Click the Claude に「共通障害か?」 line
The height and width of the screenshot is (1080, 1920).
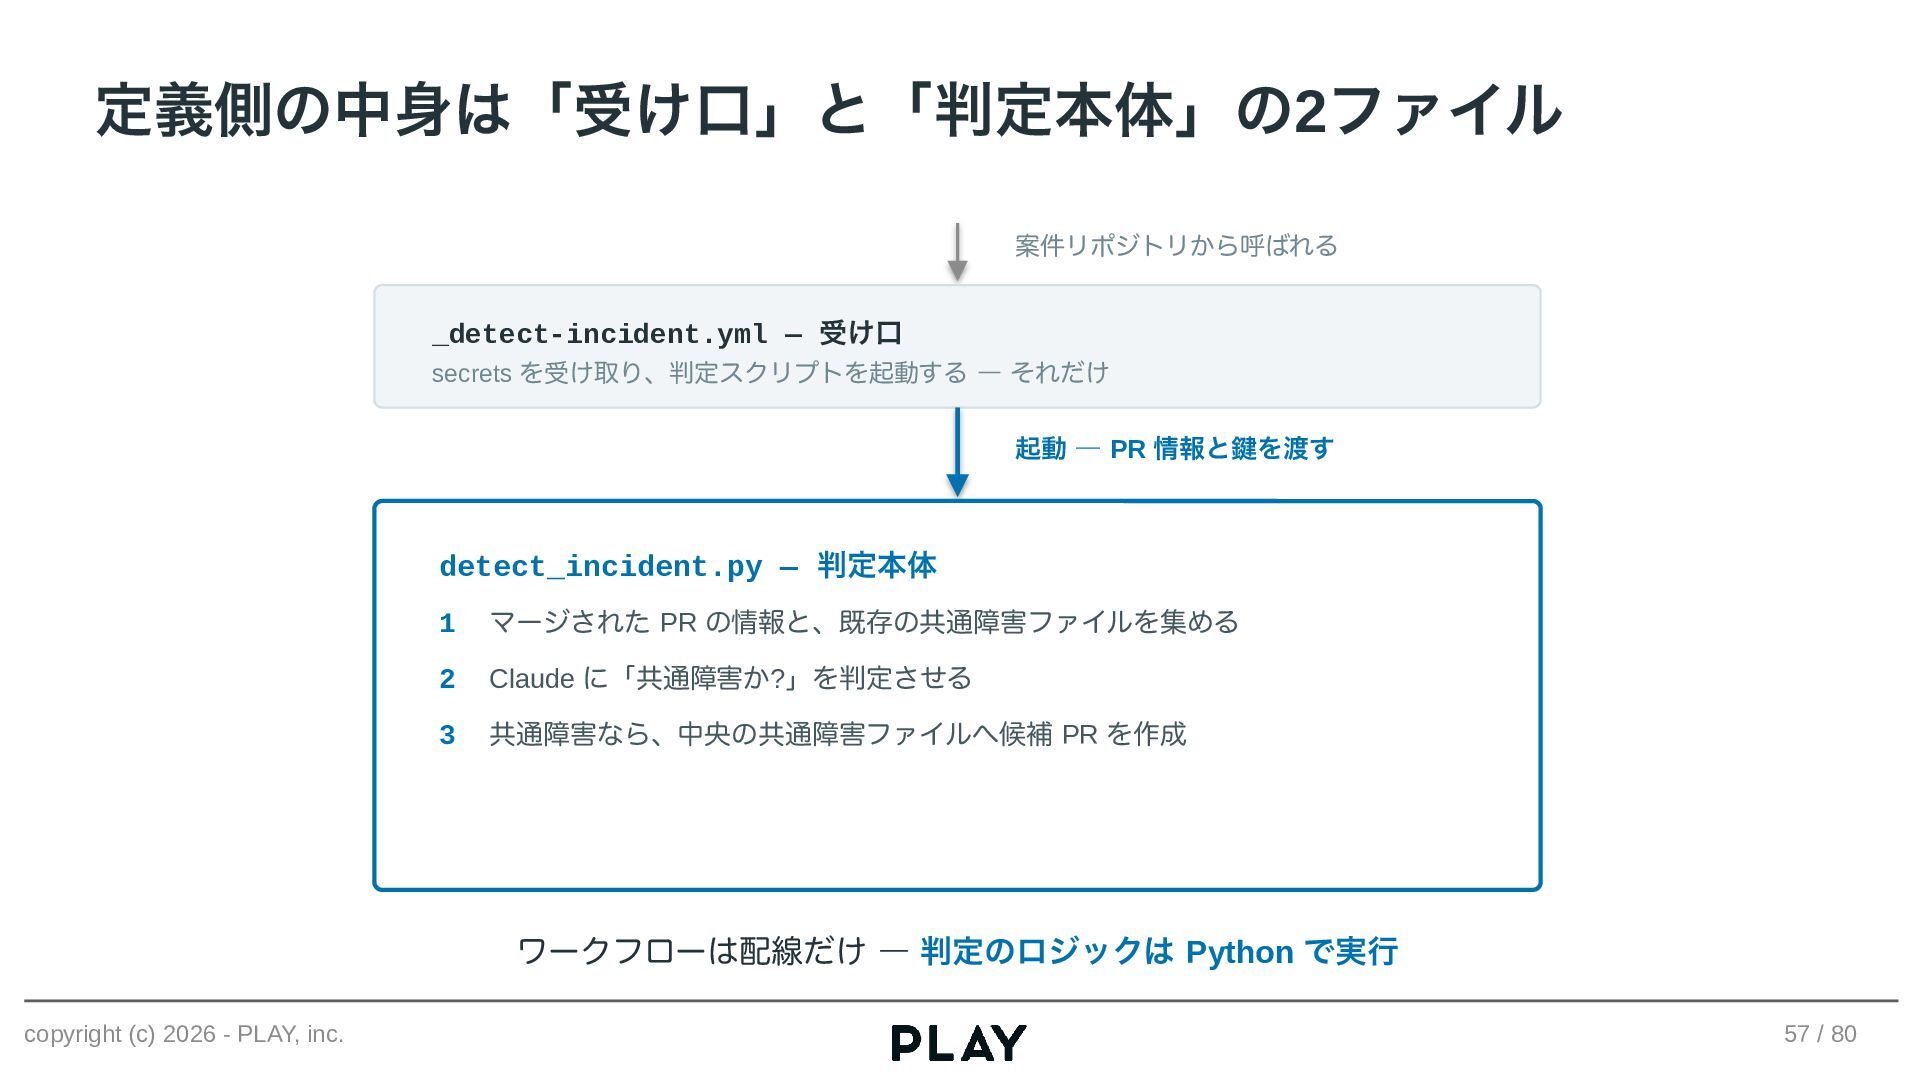(730, 679)
